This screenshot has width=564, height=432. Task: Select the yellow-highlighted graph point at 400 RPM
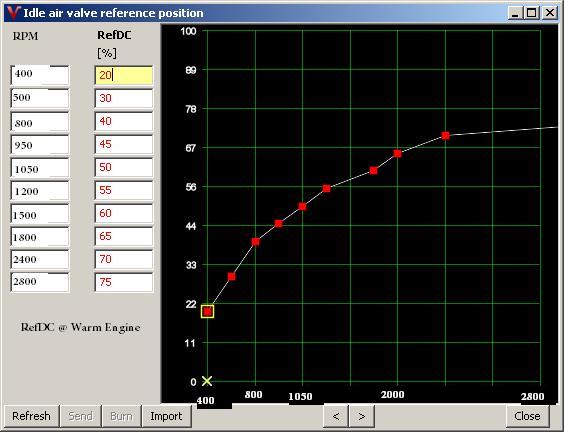coord(207,312)
